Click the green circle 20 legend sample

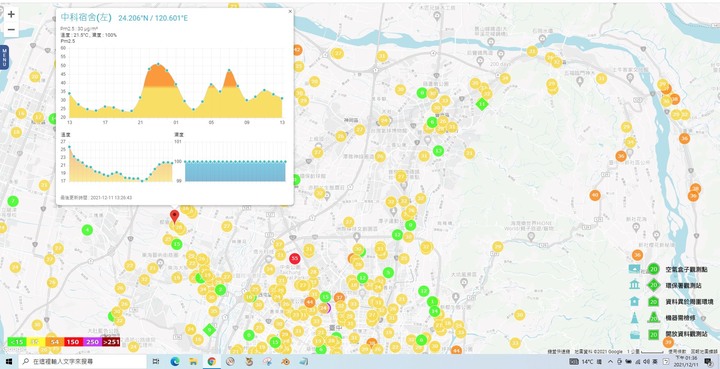653,269
